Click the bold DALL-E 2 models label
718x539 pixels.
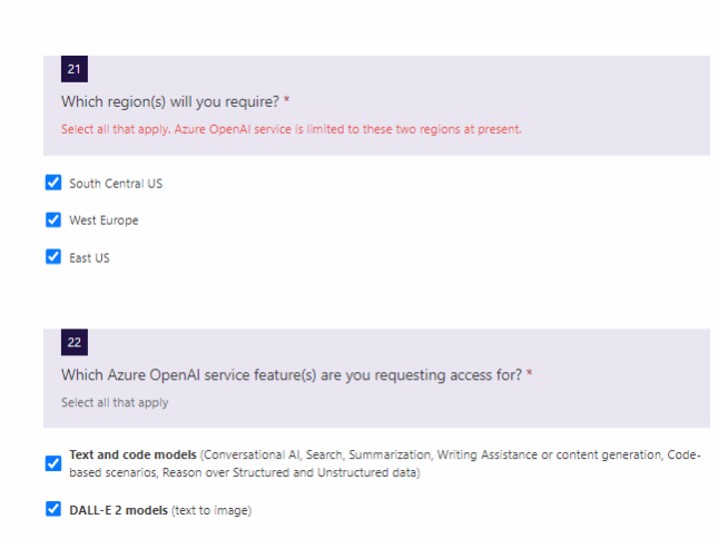[x=119, y=511]
